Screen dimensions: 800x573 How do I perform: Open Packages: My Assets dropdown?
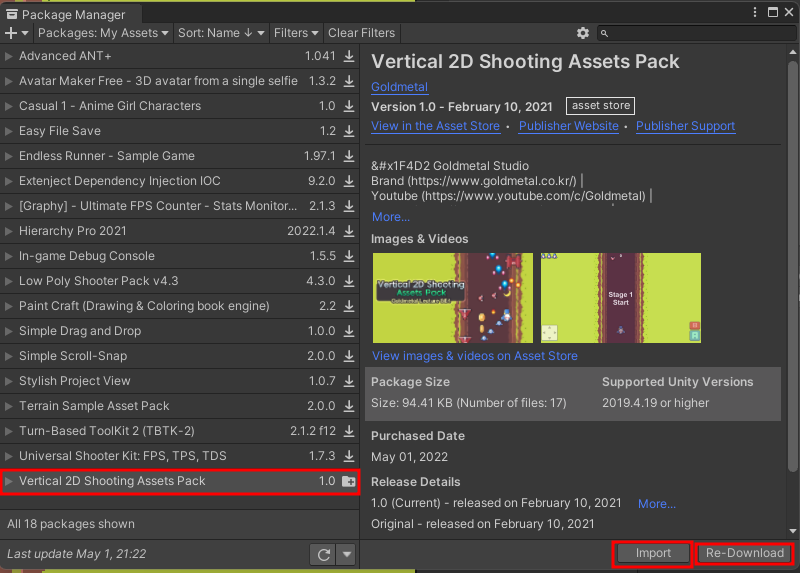(103, 33)
